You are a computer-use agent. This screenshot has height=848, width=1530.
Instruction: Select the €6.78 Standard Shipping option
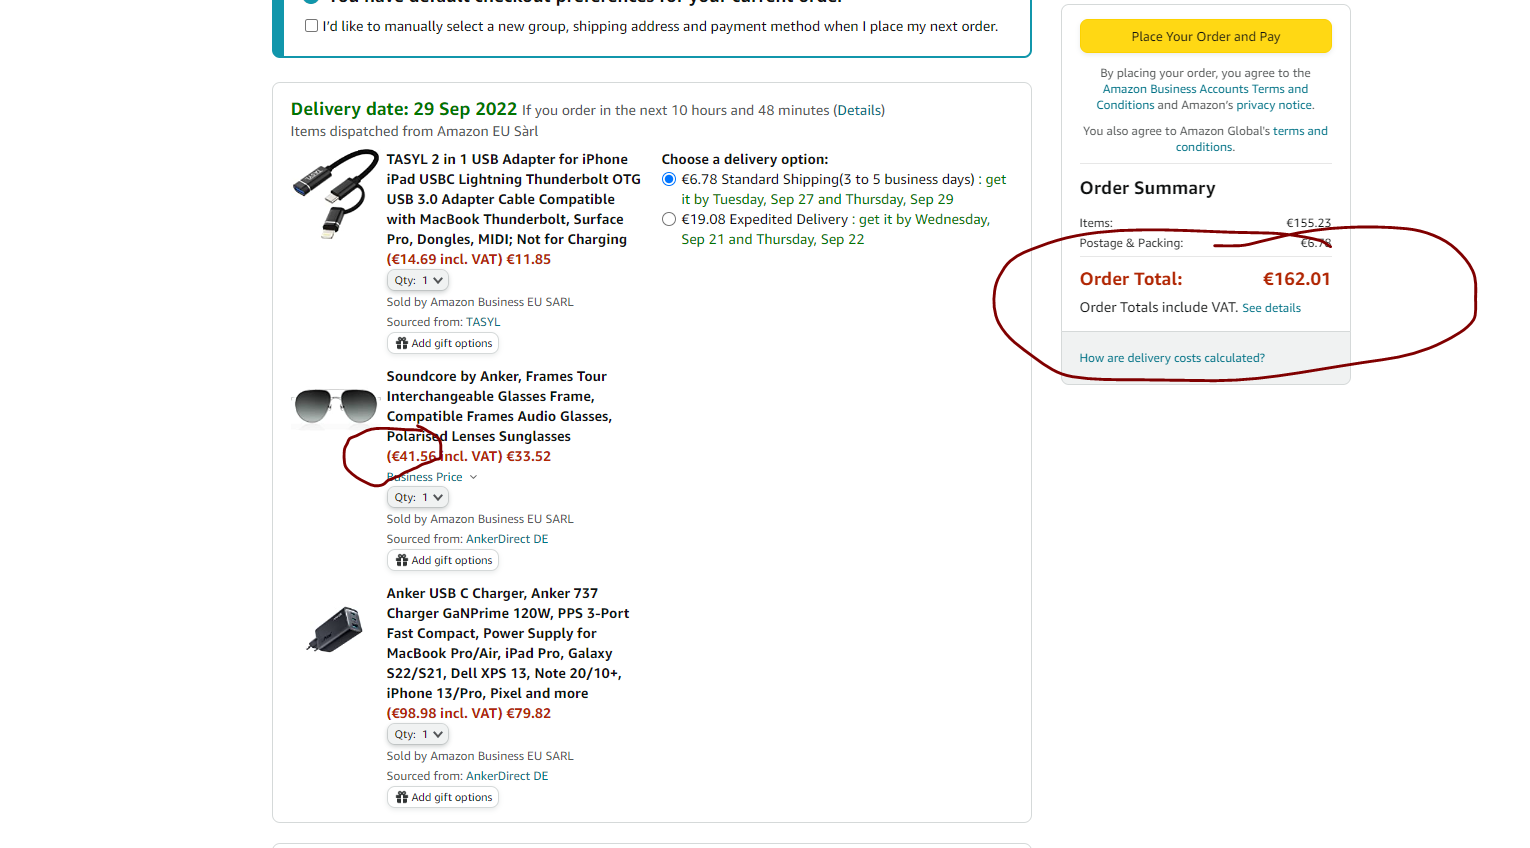(669, 180)
